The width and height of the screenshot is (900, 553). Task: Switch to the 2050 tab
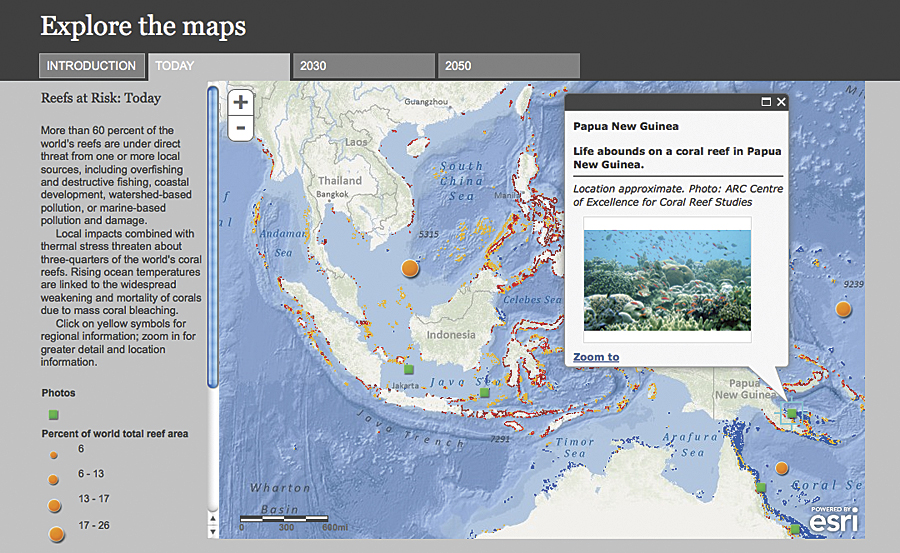[509, 66]
